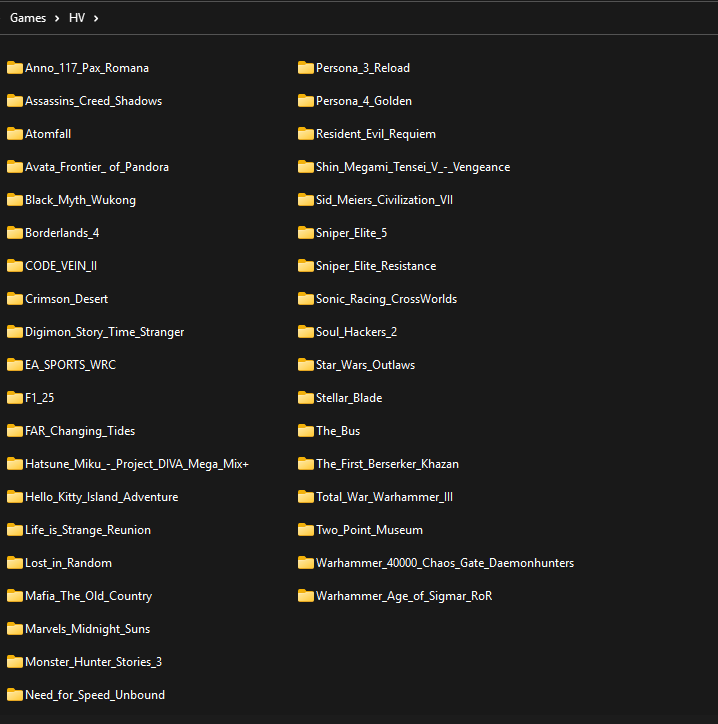
Task: Click the Sniper_Elite_Resistance folder name
Action: pyautogui.click(x=376, y=266)
